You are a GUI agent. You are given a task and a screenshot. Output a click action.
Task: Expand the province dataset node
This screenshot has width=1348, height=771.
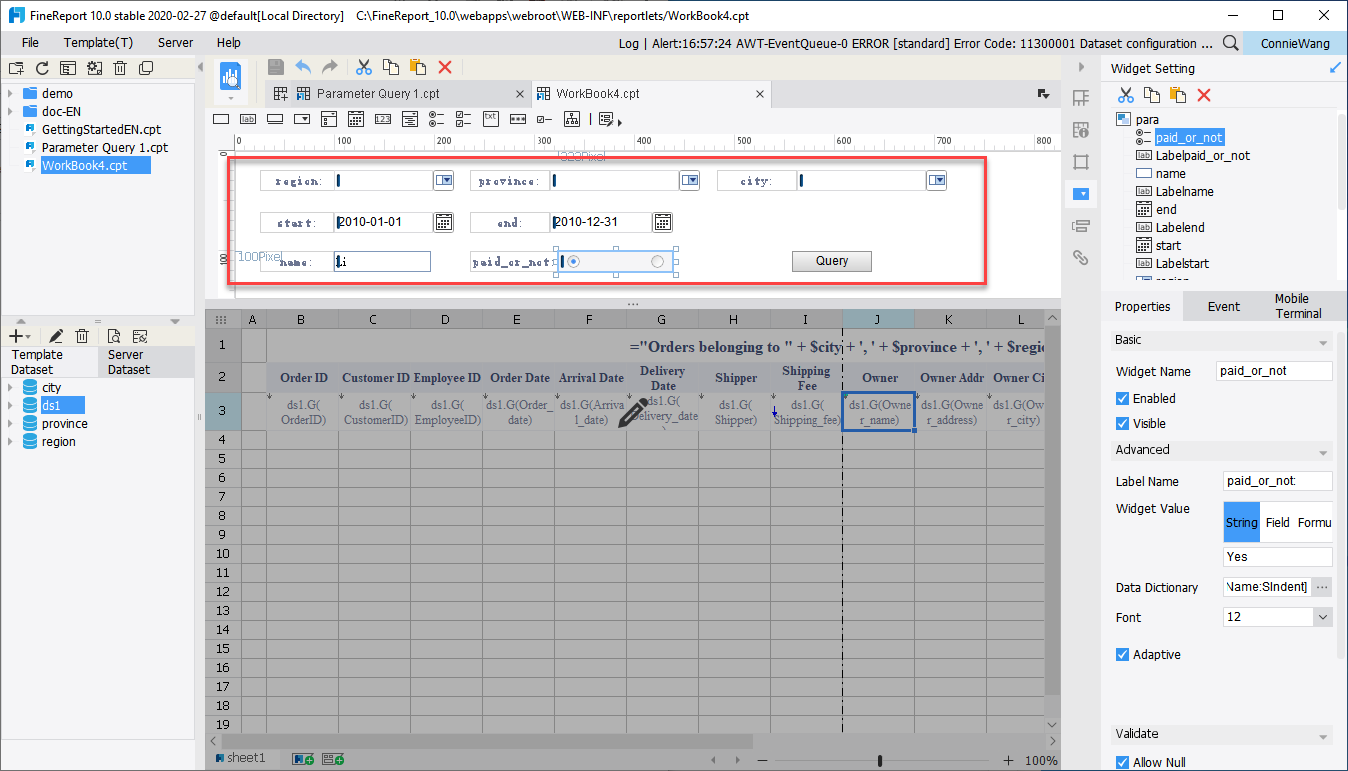(10, 423)
